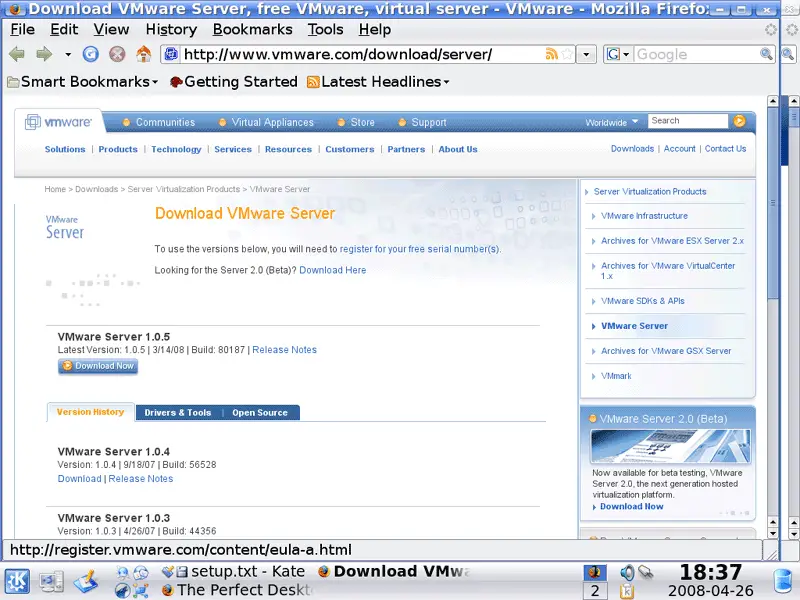The width and height of the screenshot is (800, 600).
Task: Open Release Notes for version 1.0.5
Action: (x=284, y=349)
